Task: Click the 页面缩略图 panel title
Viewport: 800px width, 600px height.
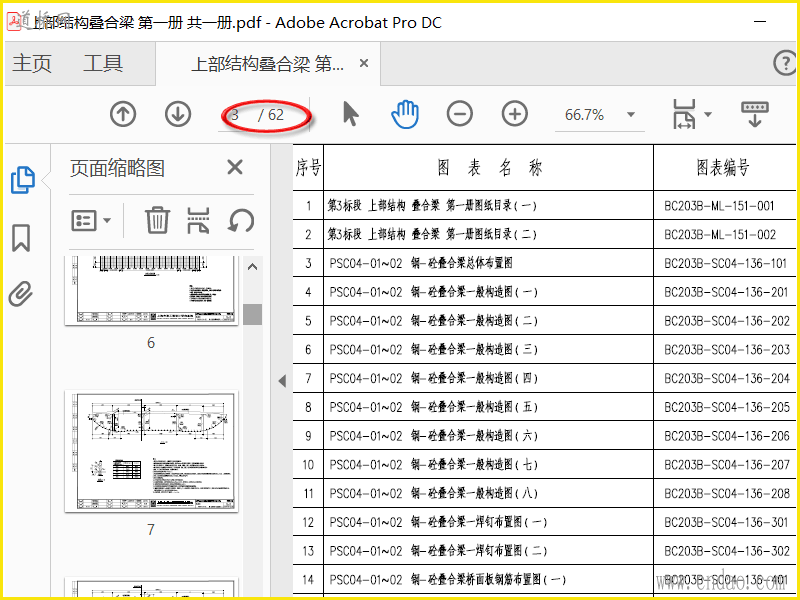Action: pyautogui.click(x=117, y=168)
